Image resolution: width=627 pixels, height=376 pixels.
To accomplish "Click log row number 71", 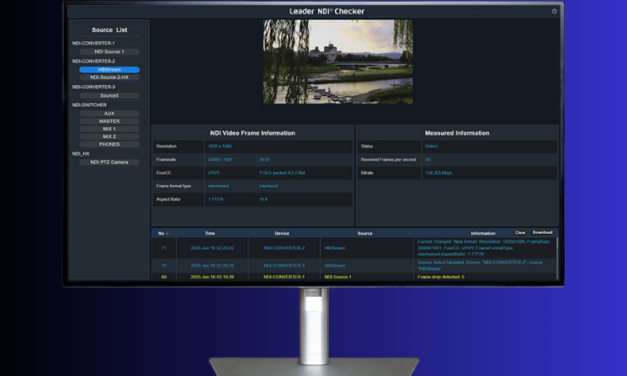I will click(164, 248).
